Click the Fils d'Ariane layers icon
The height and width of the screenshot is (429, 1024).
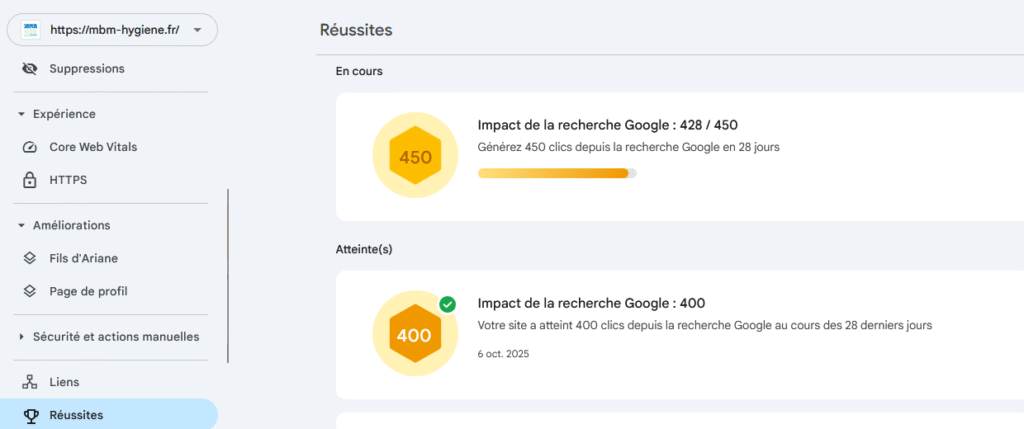[x=30, y=258]
